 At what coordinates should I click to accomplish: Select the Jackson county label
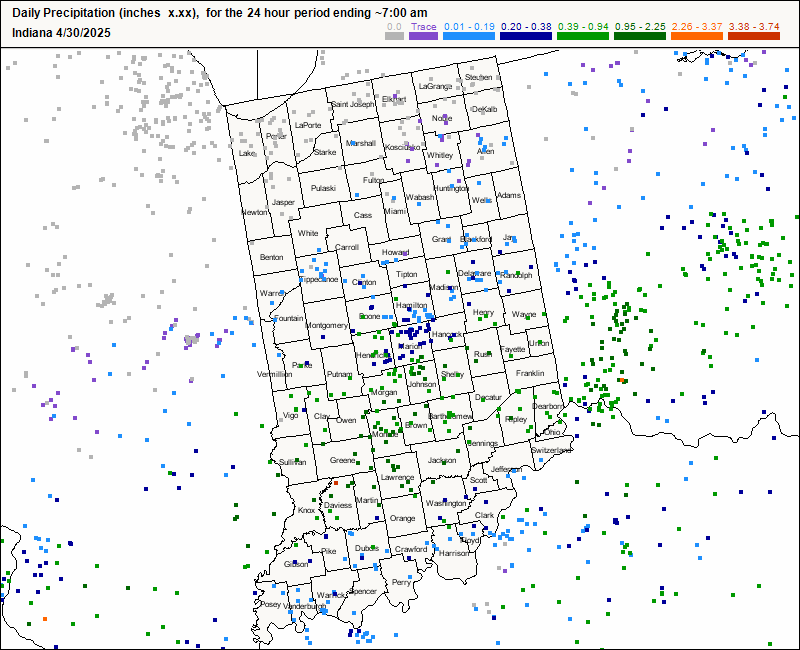441,460
